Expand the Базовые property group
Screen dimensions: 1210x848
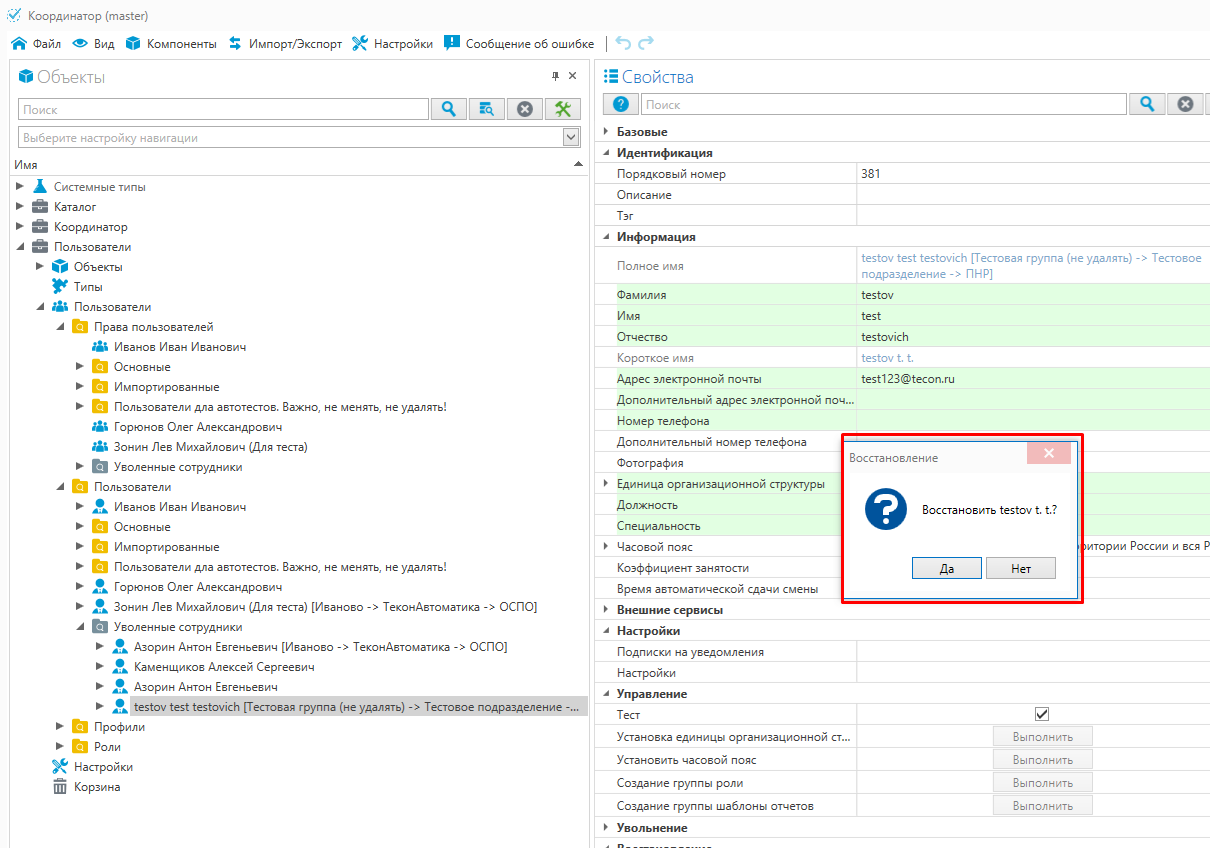tap(605, 132)
